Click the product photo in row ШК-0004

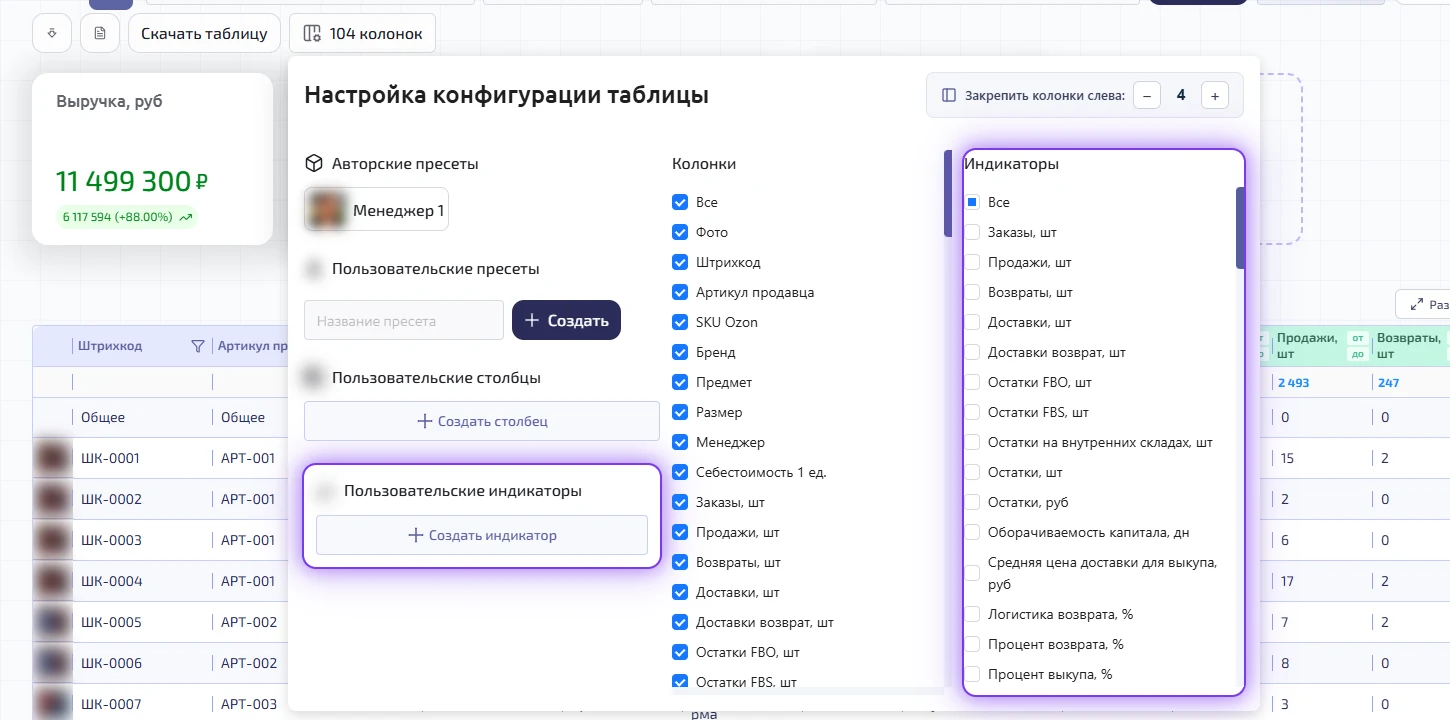[x=53, y=581]
